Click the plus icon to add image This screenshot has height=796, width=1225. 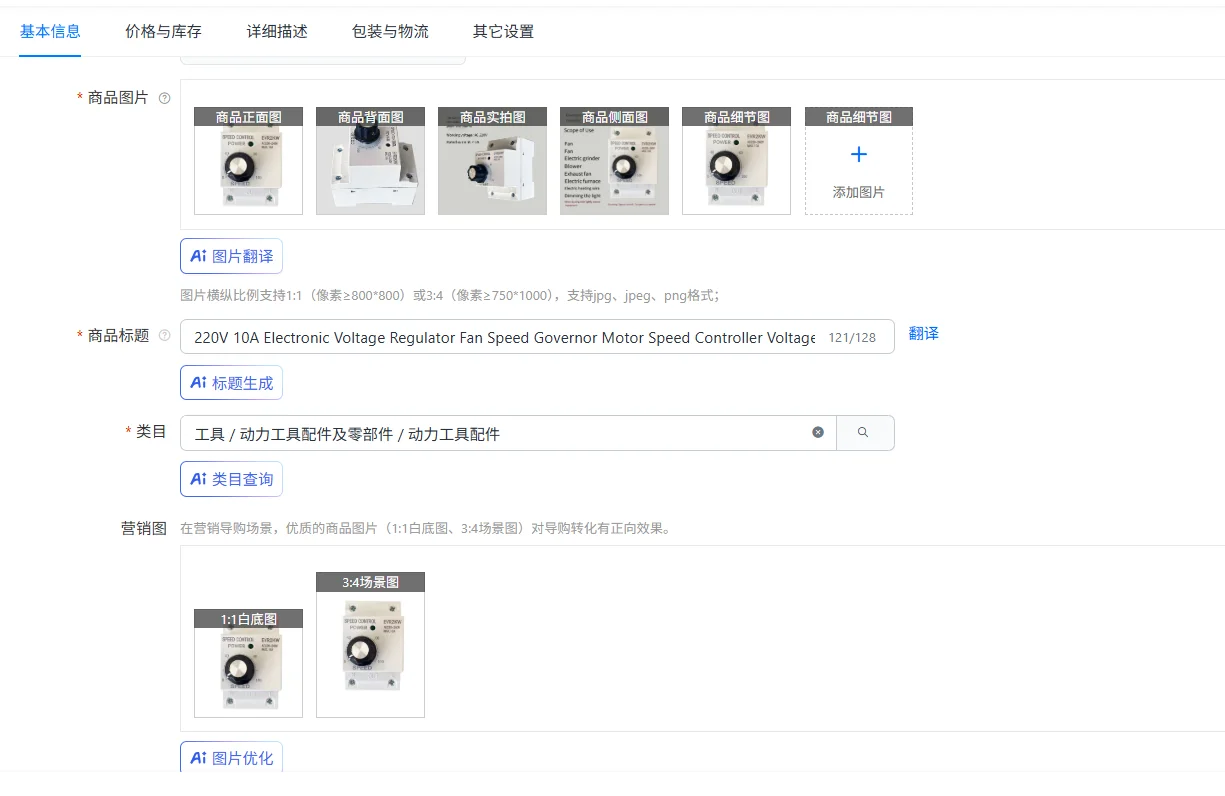(858, 155)
